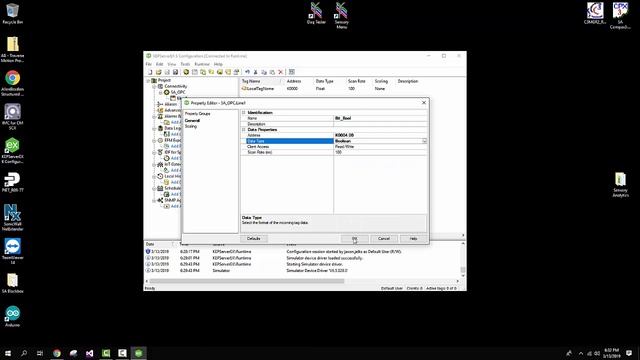The width and height of the screenshot is (640, 360).
Task: Click the Client Access Read/Write value
Action: (380, 147)
